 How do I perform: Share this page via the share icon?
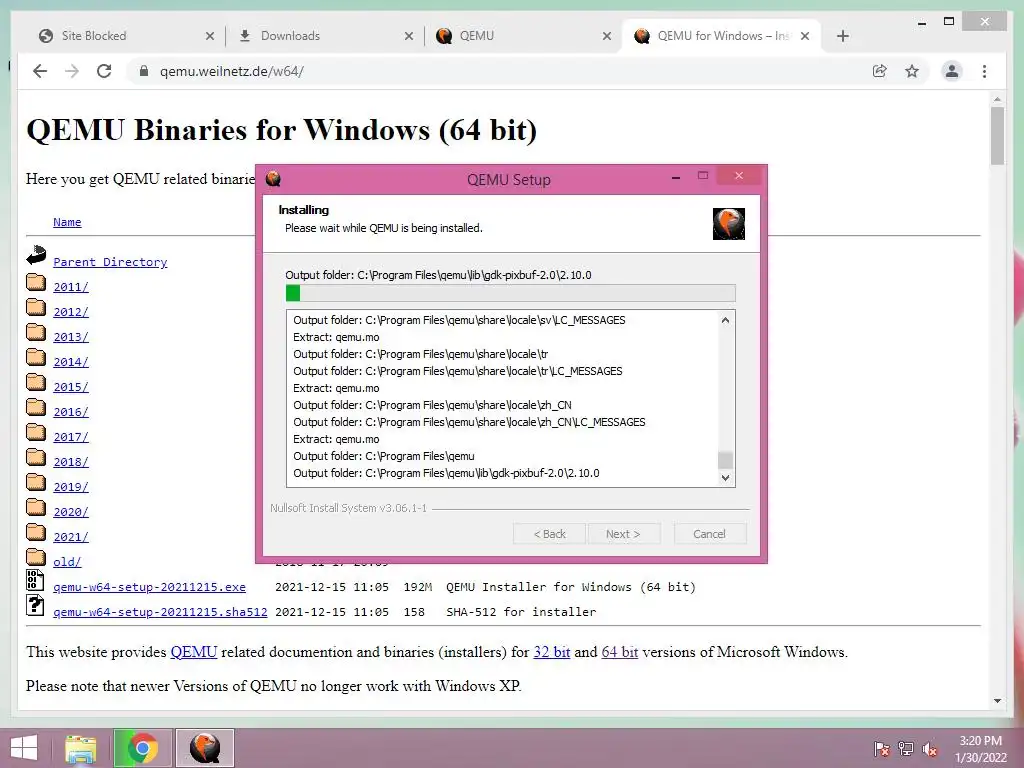pos(880,71)
